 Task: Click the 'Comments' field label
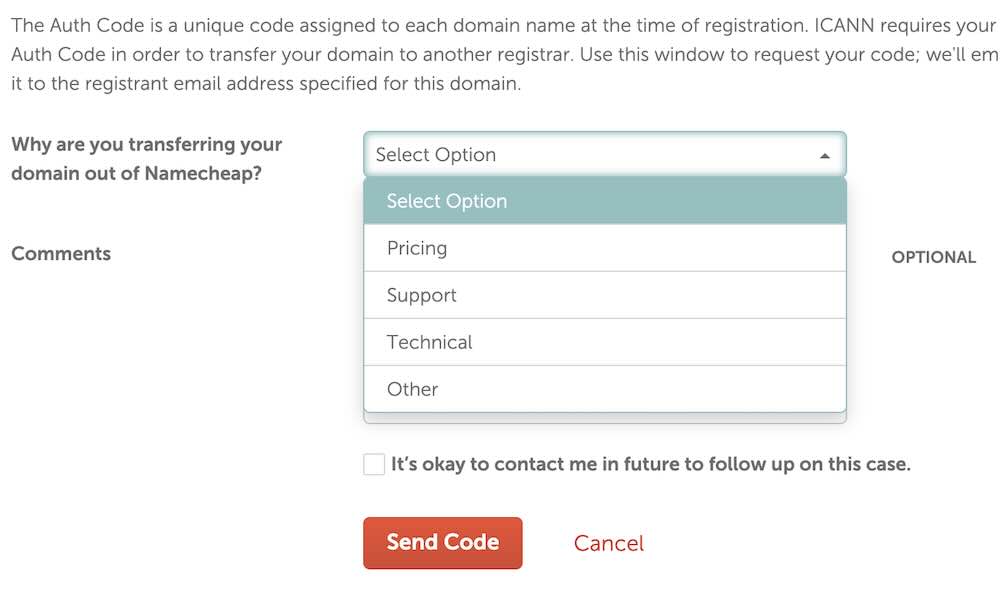(x=61, y=254)
